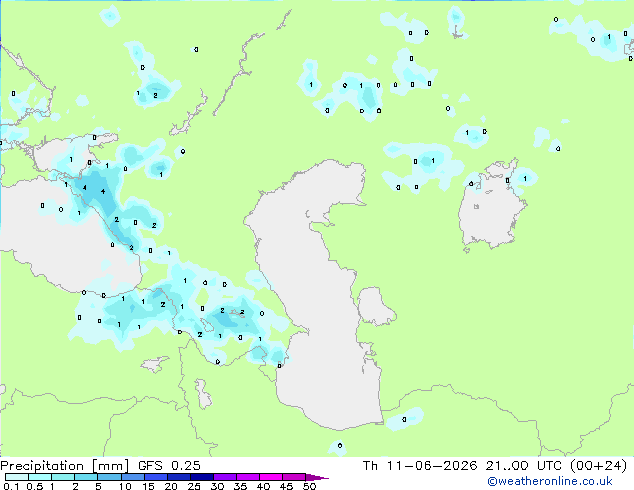Click the "10" legend scale label
This screenshot has width=634, height=490.
click(x=125, y=486)
